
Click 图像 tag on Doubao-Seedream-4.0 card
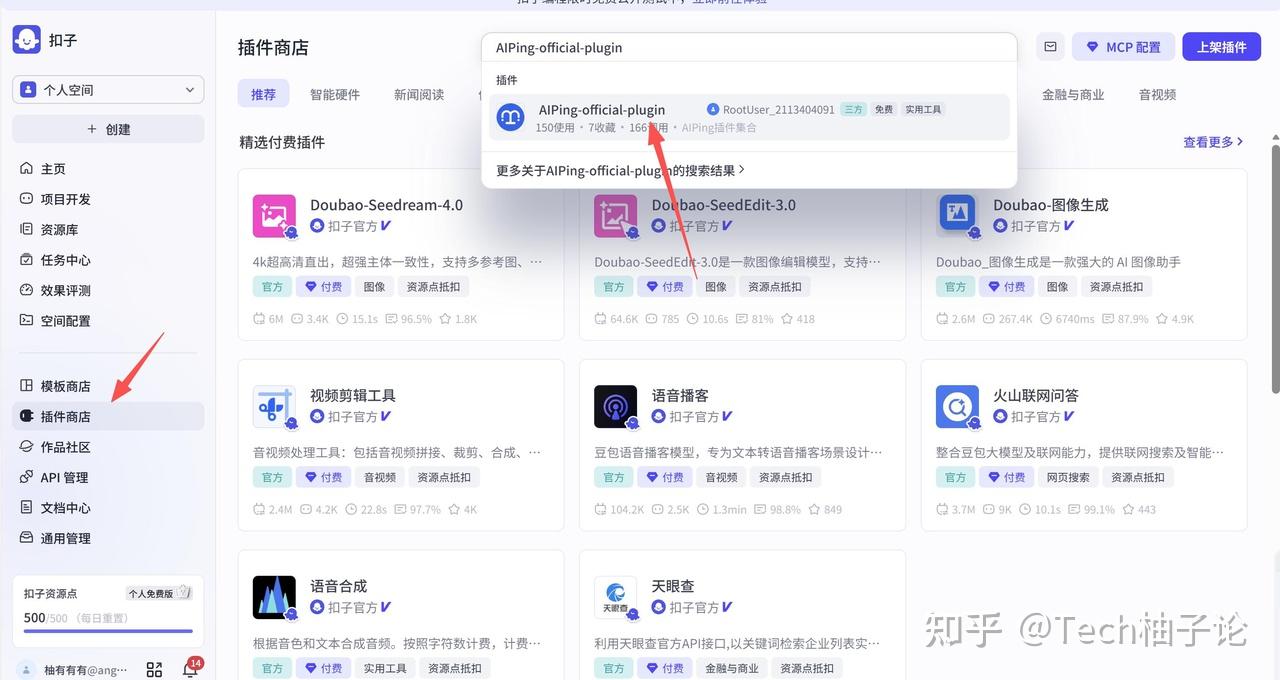(374, 286)
